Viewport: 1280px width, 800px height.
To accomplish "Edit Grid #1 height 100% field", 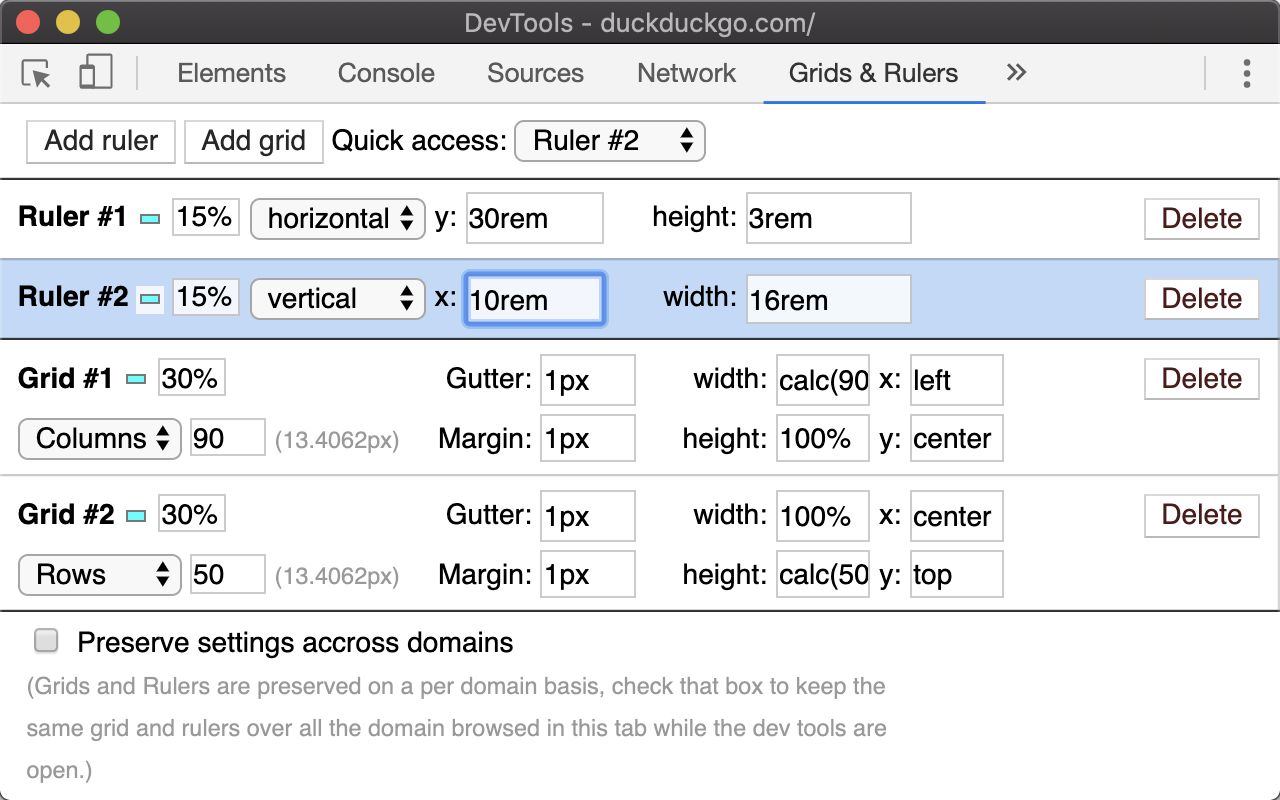I will pos(823,438).
